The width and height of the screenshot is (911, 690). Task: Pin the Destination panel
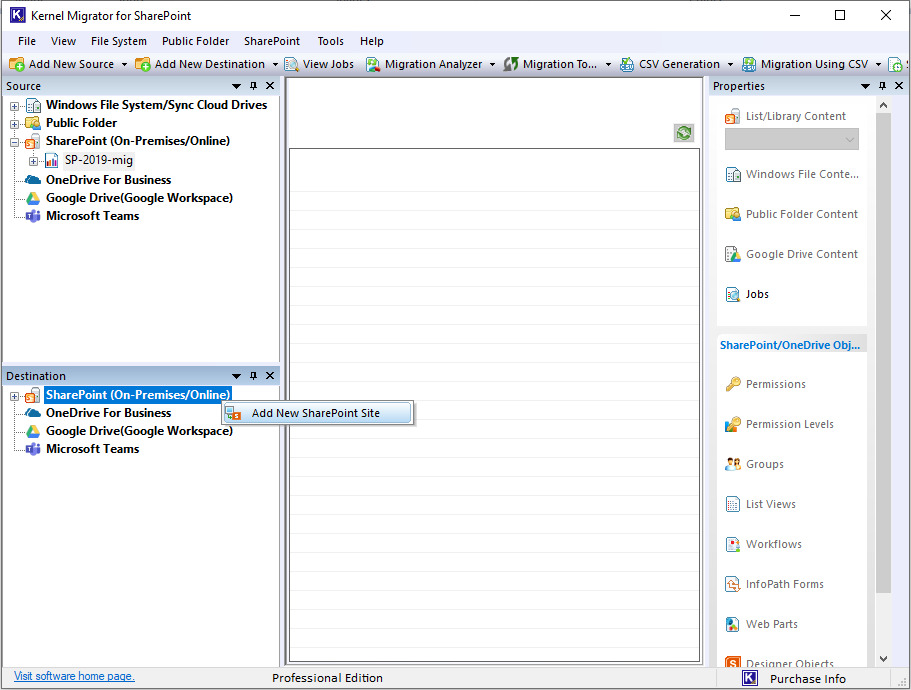click(253, 376)
